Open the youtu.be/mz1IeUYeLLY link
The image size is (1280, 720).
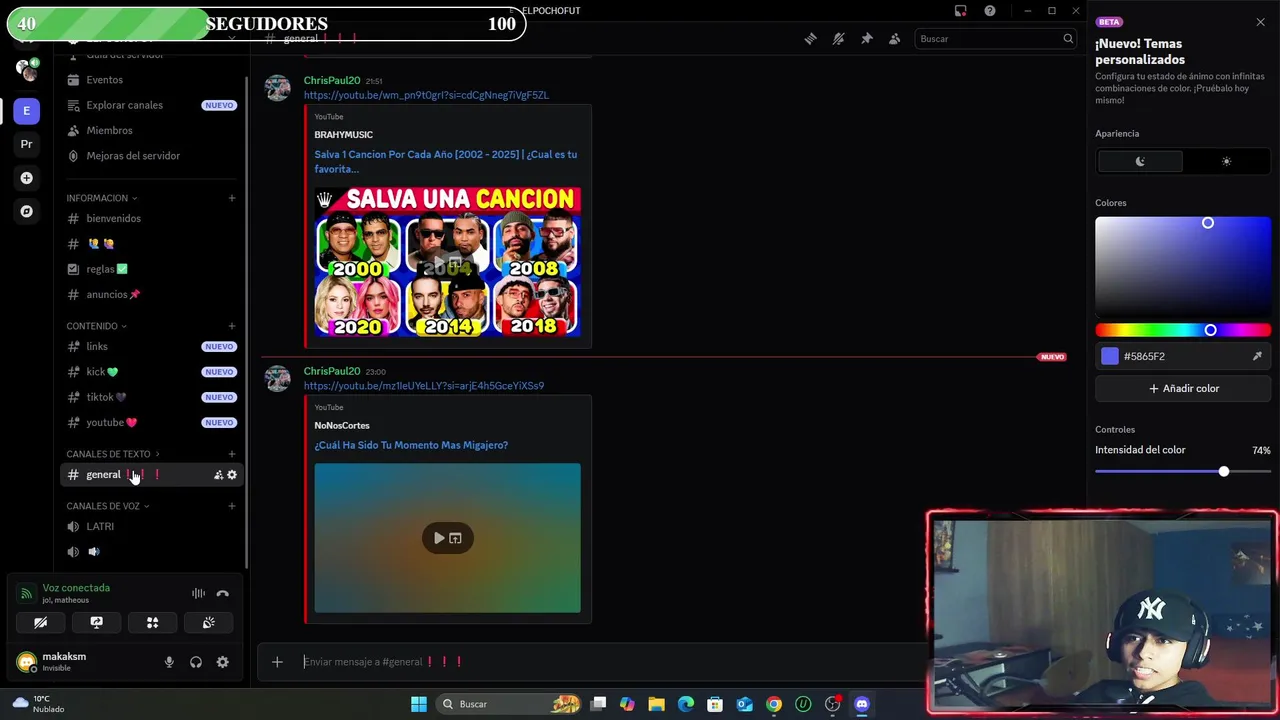click(x=424, y=386)
